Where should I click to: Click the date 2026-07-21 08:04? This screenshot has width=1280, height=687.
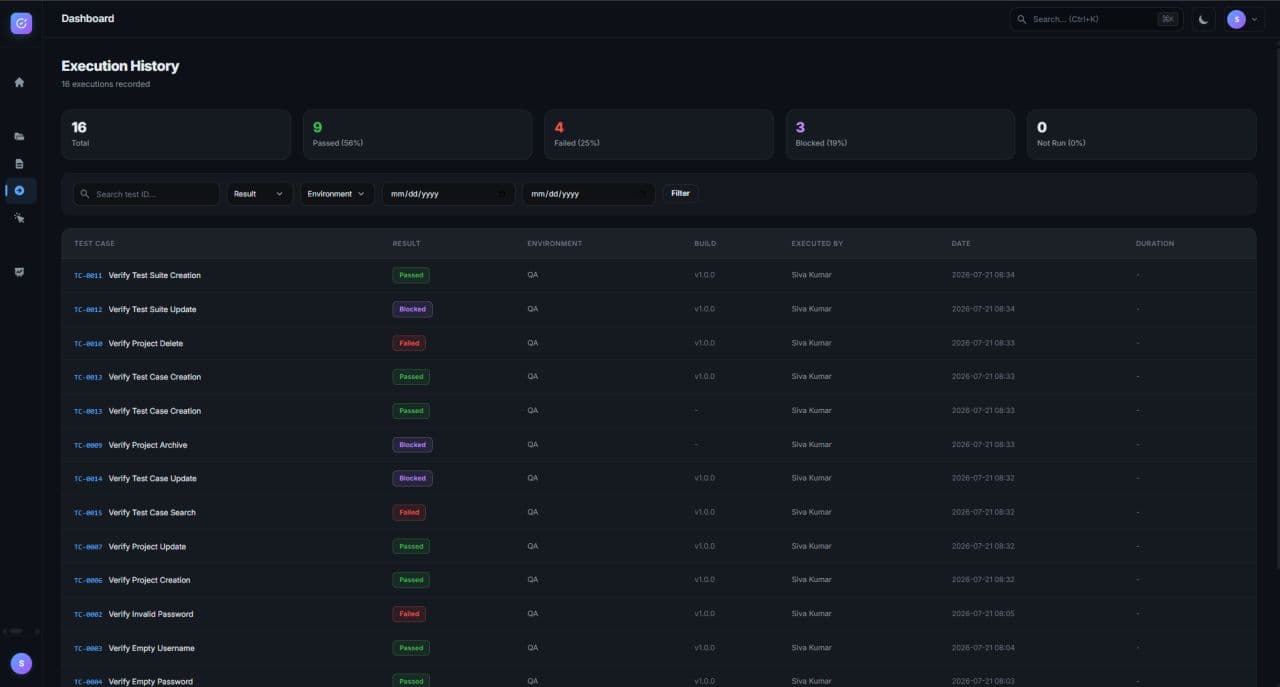tap(983, 648)
